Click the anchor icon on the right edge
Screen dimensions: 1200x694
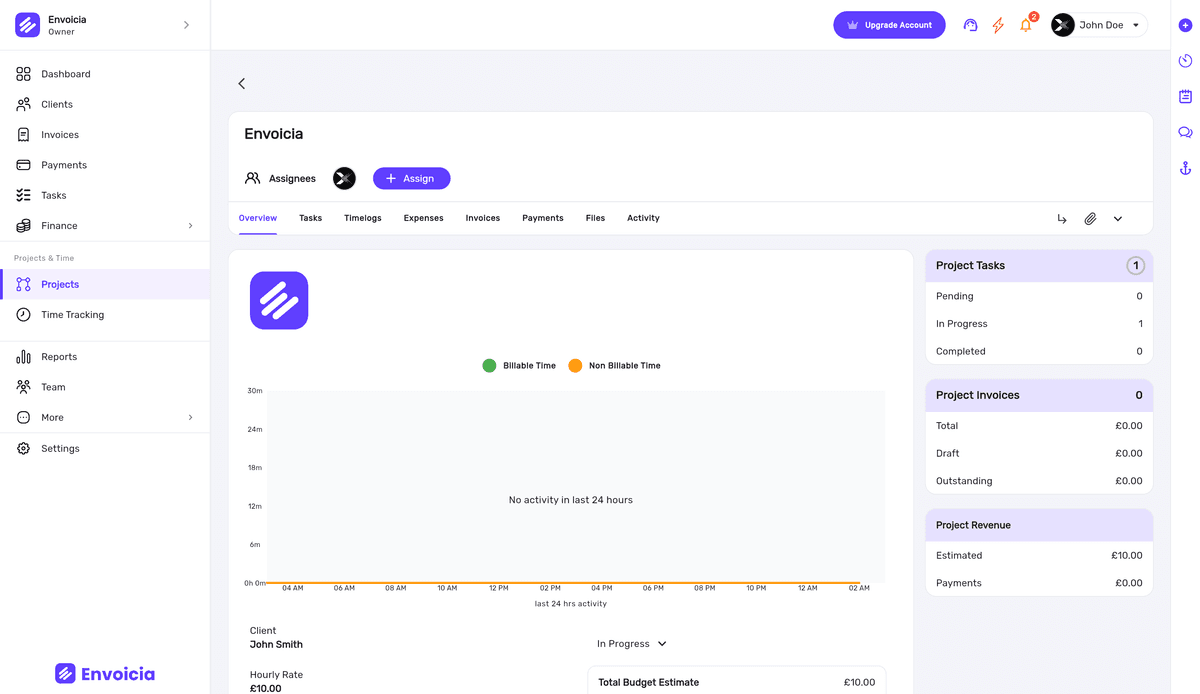[1185, 167]
